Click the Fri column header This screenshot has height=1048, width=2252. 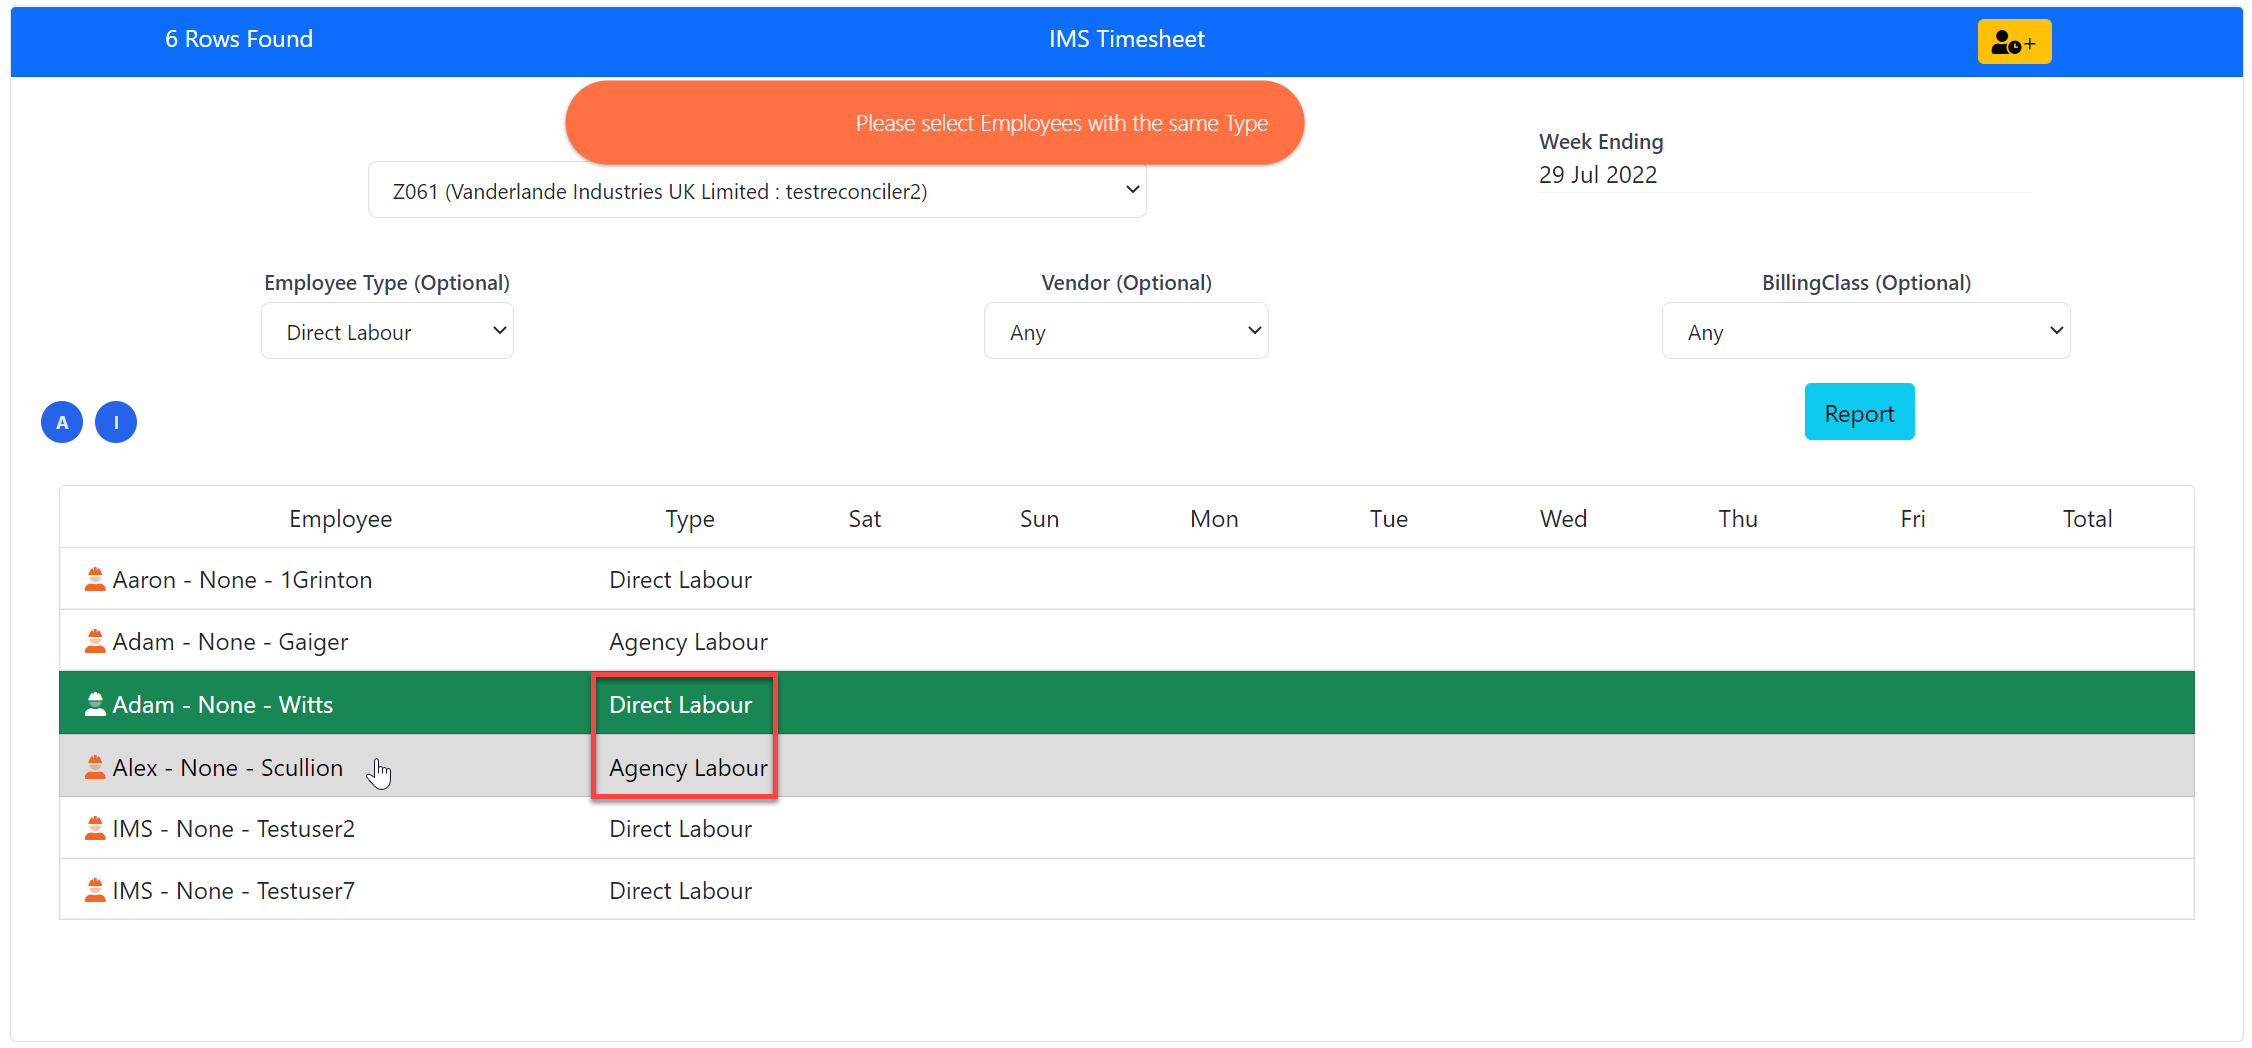[1913, 518]
